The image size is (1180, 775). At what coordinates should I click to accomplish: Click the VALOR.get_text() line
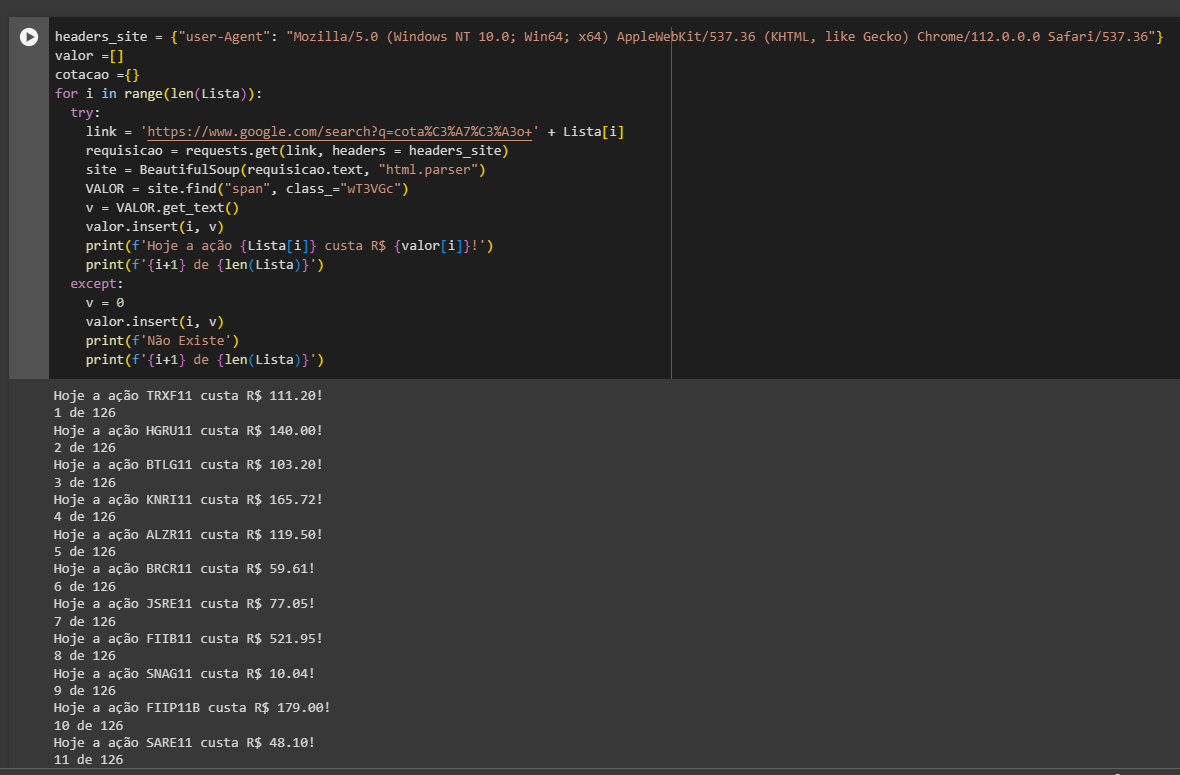pyautogui.click(x=160, y=207)
